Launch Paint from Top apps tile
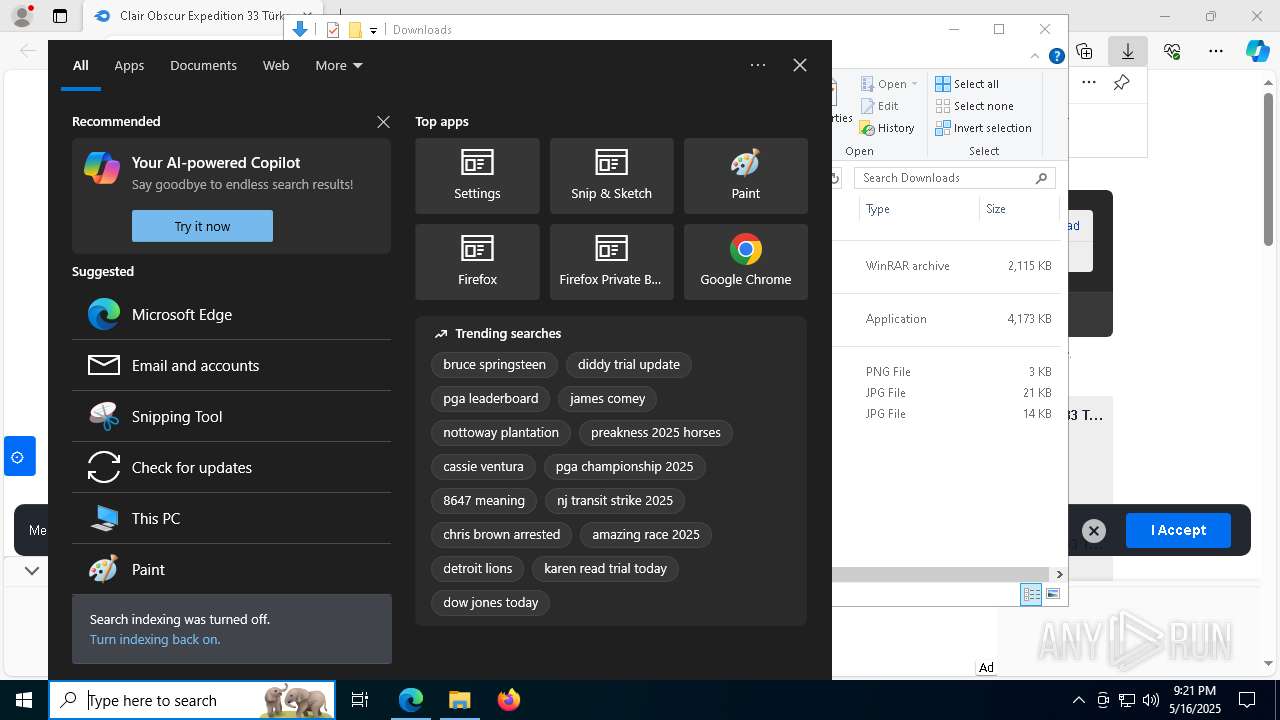Image resolution: width=1280 pixels, height=720 pixels. click(745, 176)
